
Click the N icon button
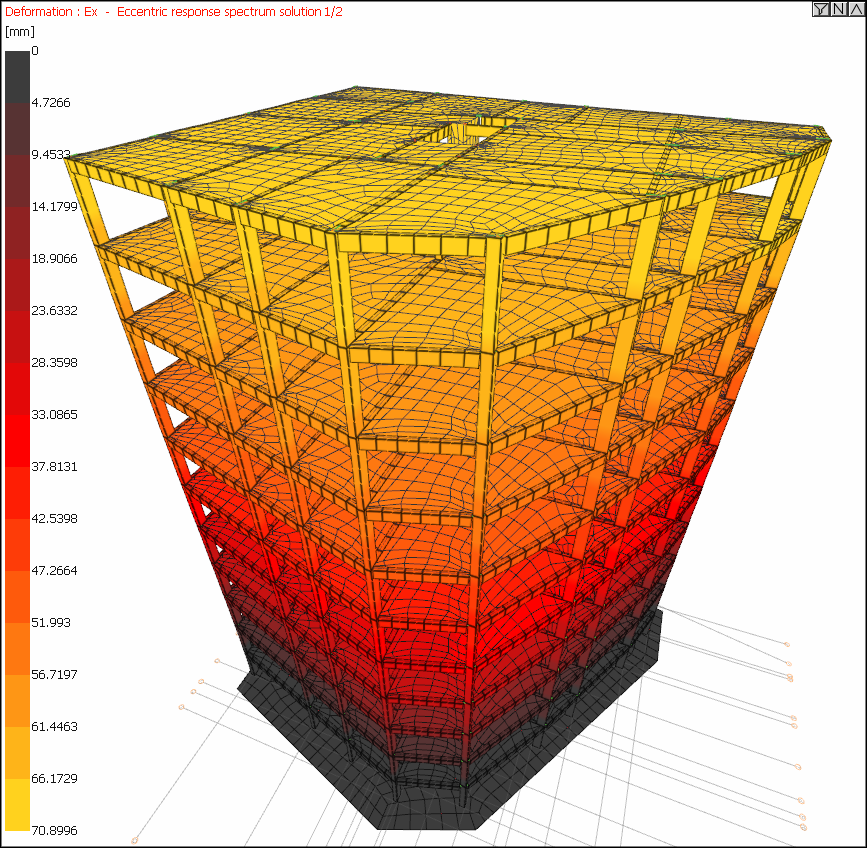838,9
